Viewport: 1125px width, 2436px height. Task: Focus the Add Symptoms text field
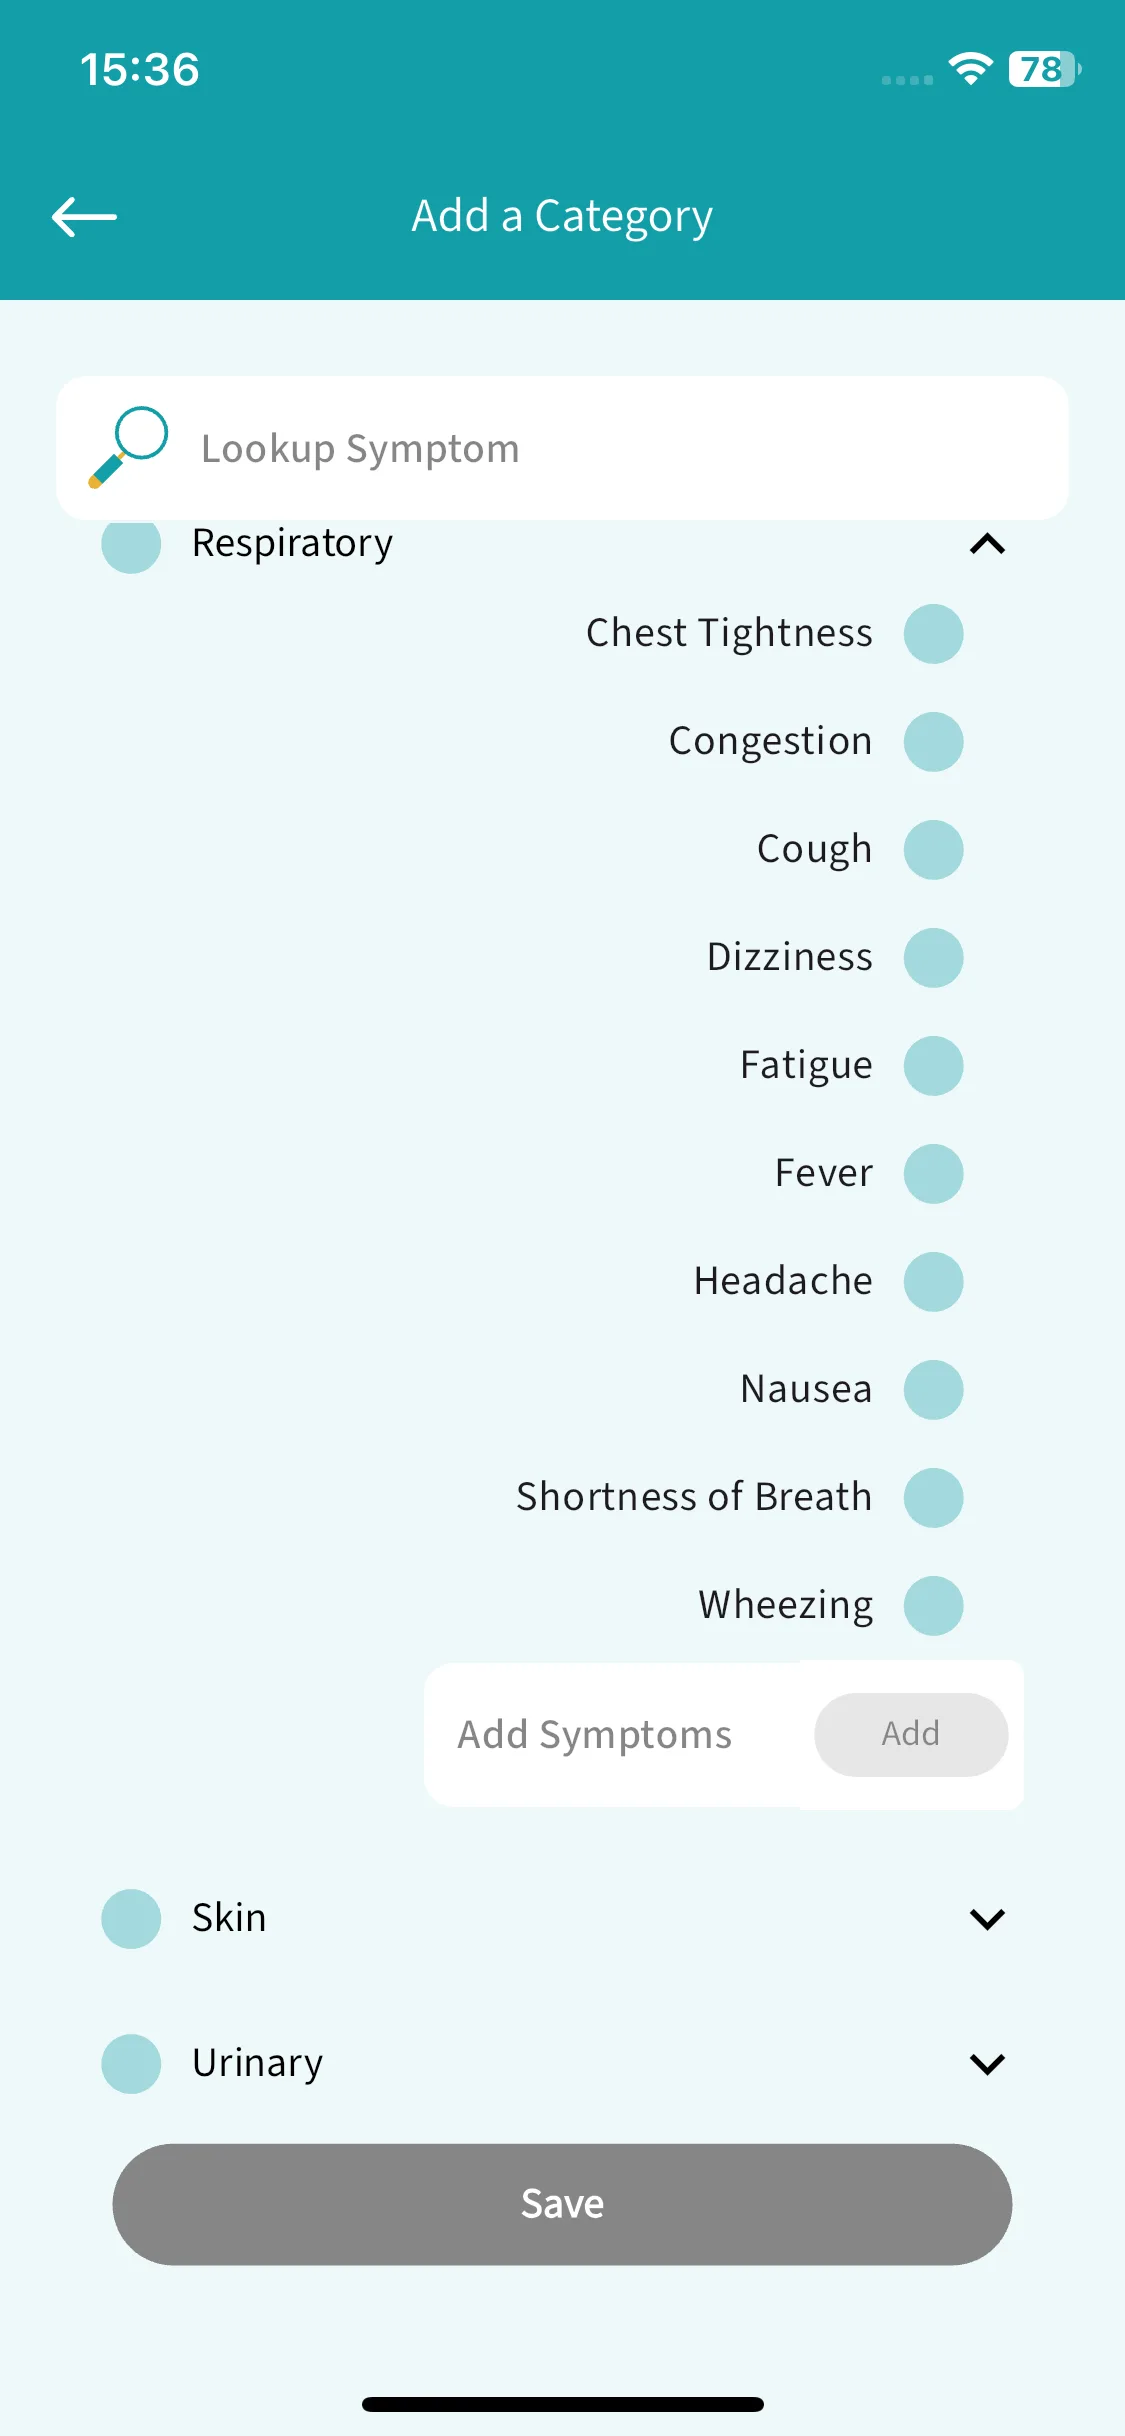[615, 1735]
